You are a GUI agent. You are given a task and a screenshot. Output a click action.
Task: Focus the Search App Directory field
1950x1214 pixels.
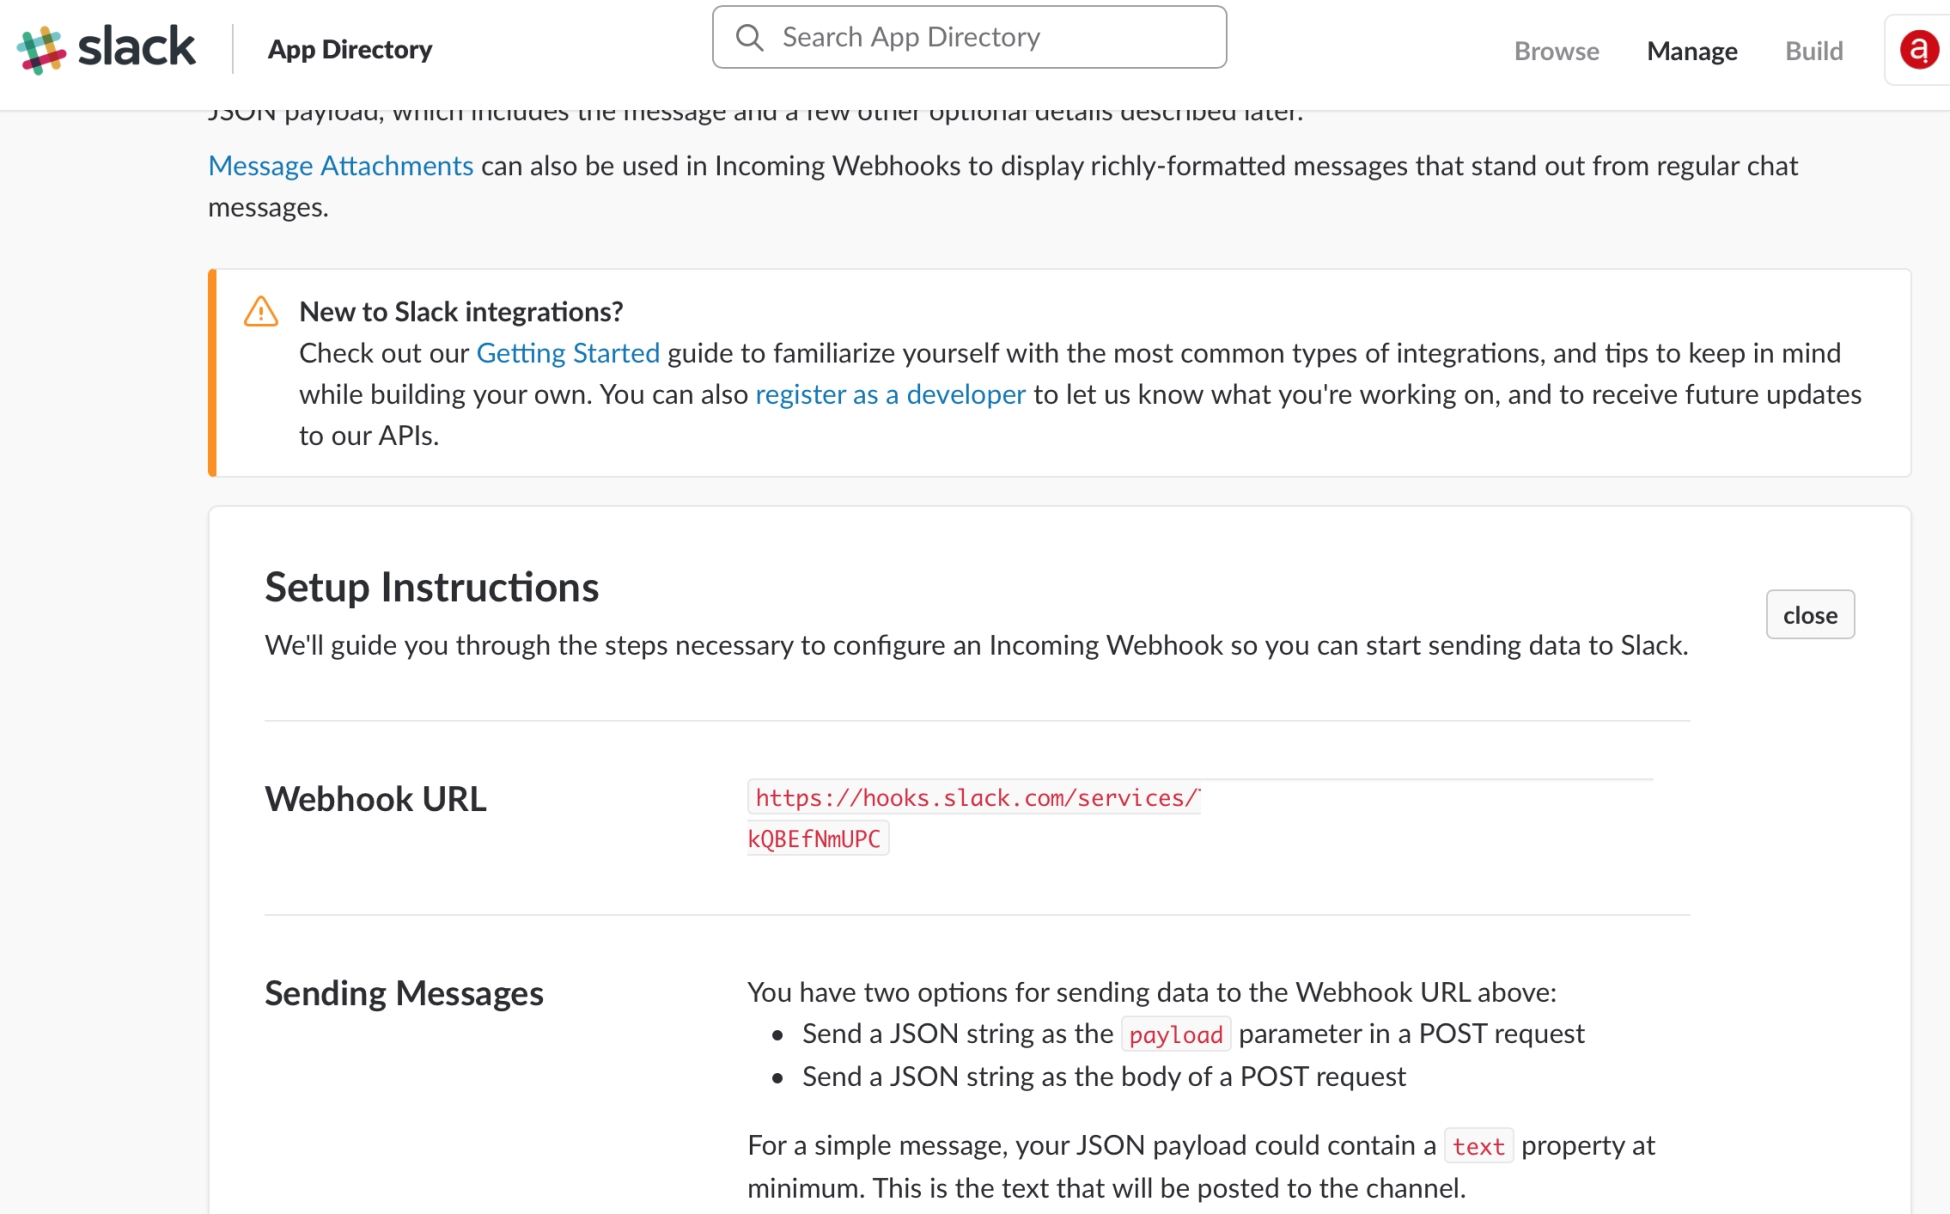pos(969,37)
